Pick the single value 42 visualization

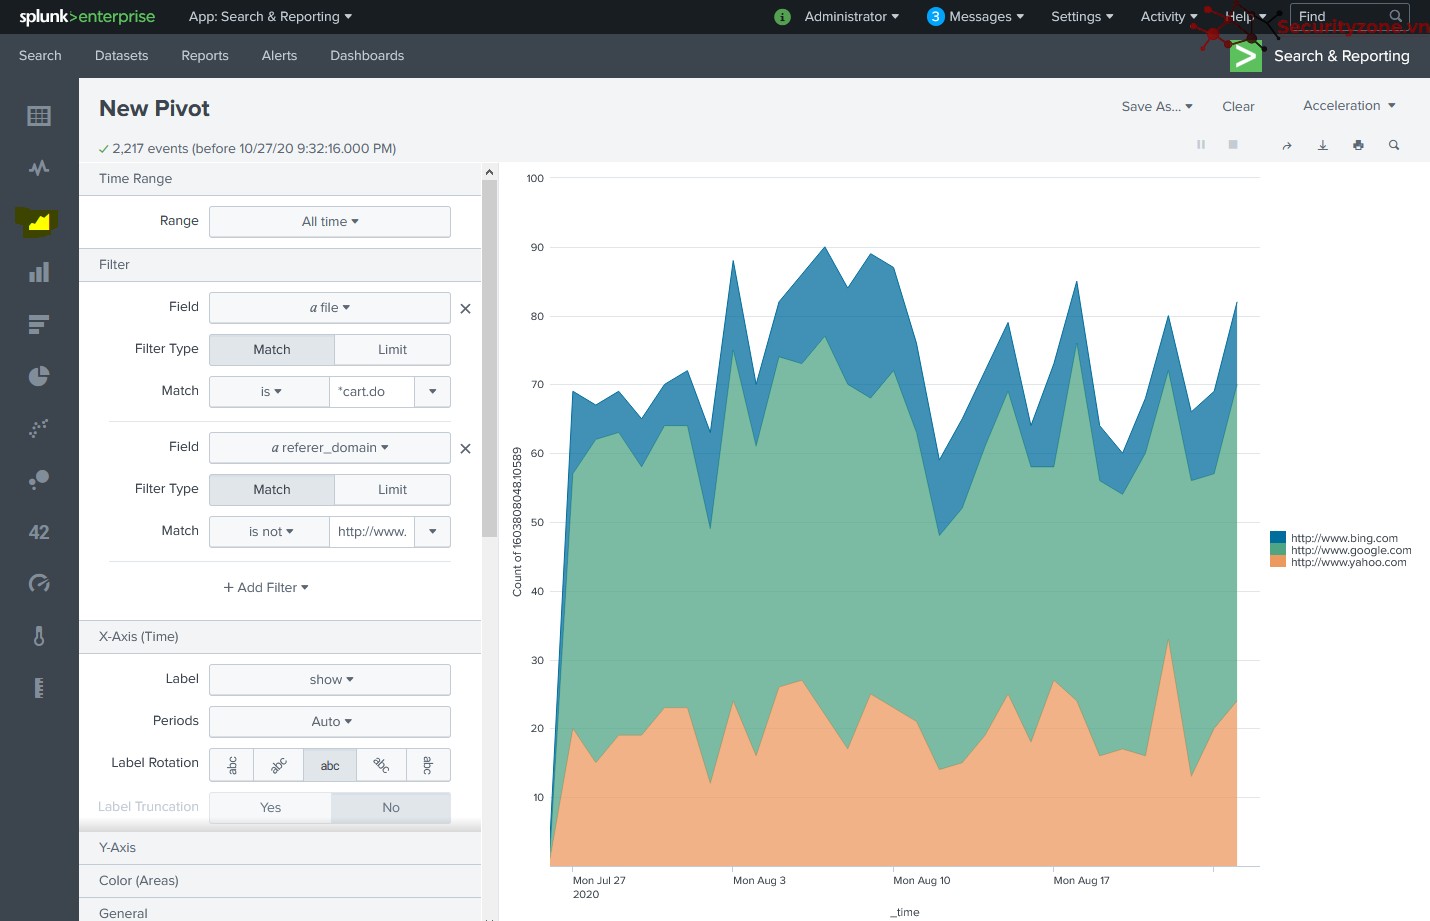click(x=39, y=532)
